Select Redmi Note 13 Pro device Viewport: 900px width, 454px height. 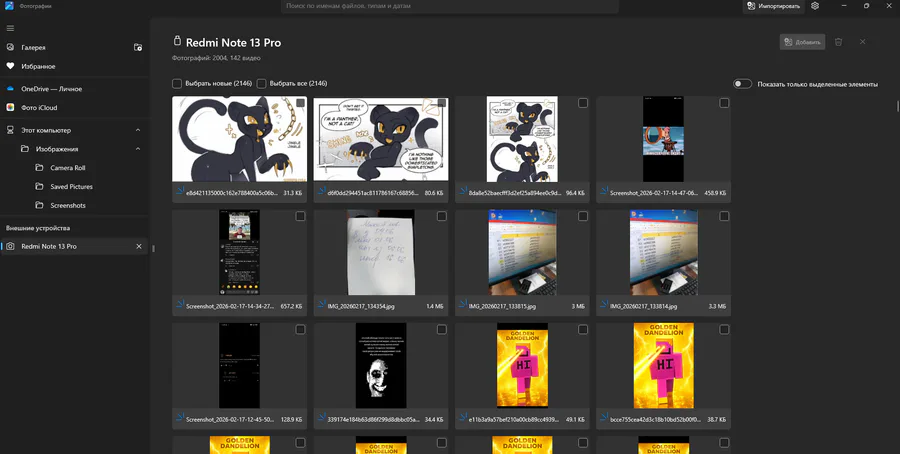(75, 246)
